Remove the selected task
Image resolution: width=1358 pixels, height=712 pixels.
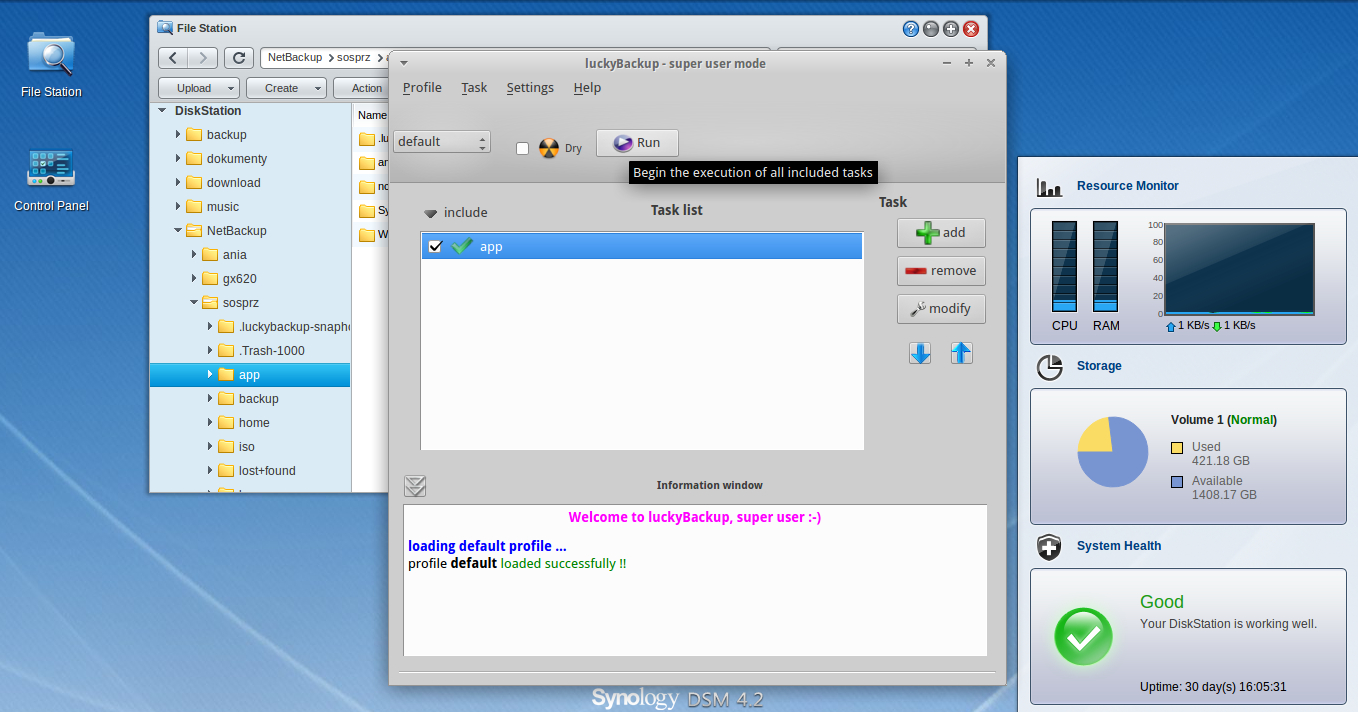coord(941,271)
